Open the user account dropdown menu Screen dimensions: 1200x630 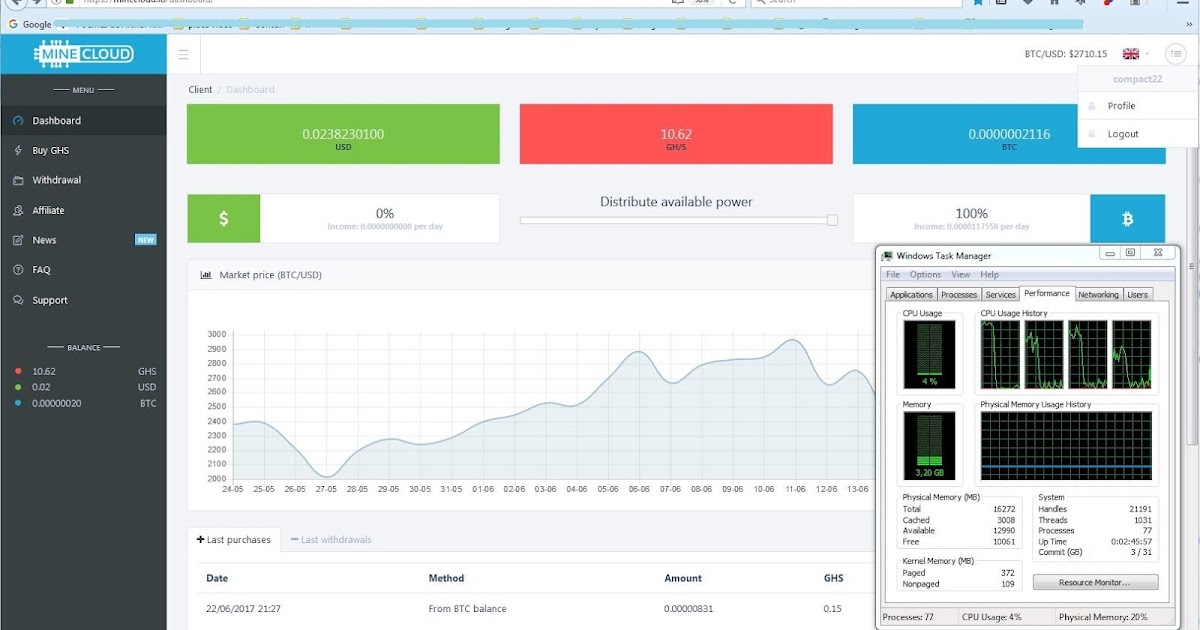pos(1176,53)
